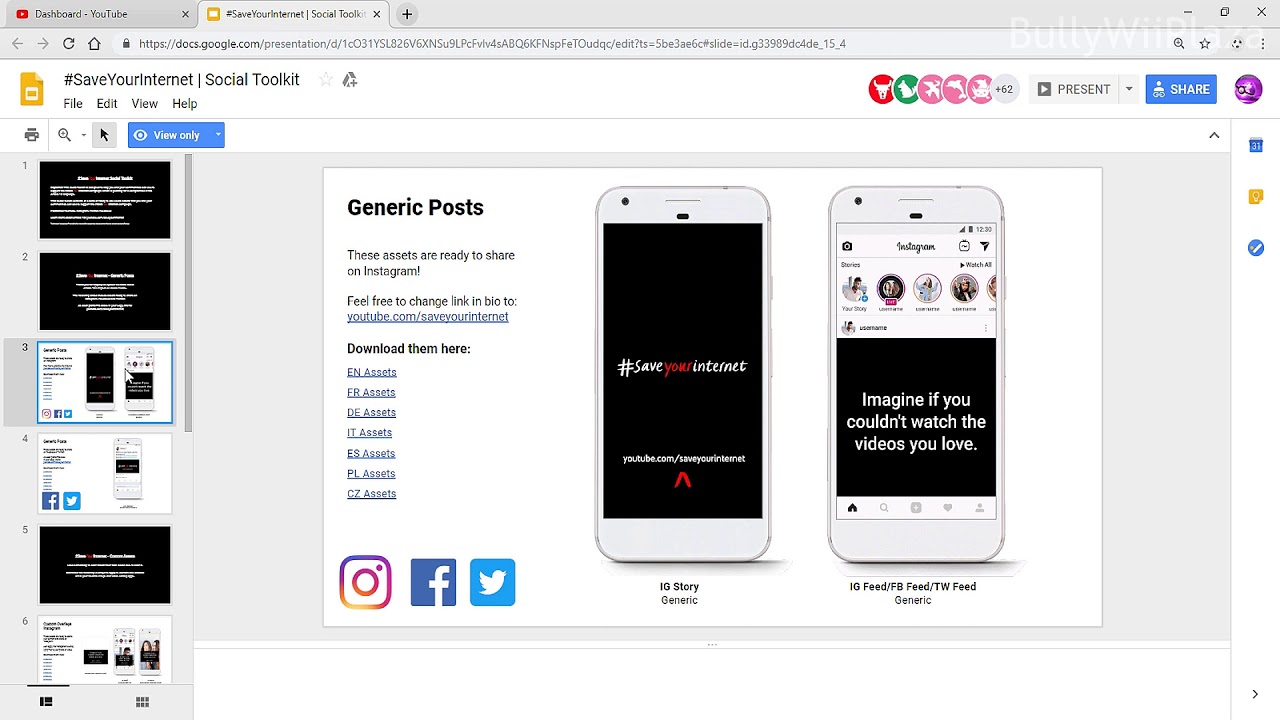This screenshot has height=720, width=1280.
Task: Click the IG Feed phone mockup
Action: tap(916, 374)
